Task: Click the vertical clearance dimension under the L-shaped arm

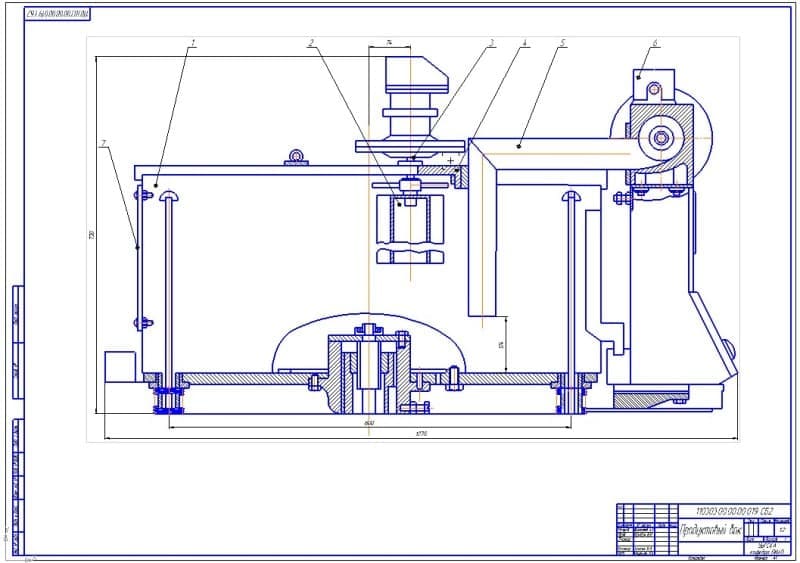Action: click(502, 346)
